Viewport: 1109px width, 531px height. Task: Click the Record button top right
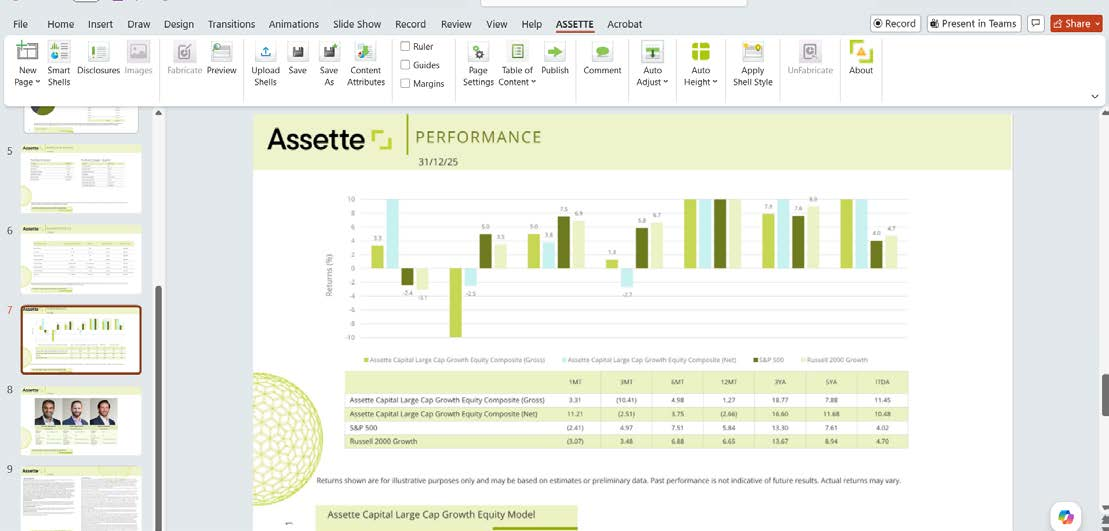point(895,23)
